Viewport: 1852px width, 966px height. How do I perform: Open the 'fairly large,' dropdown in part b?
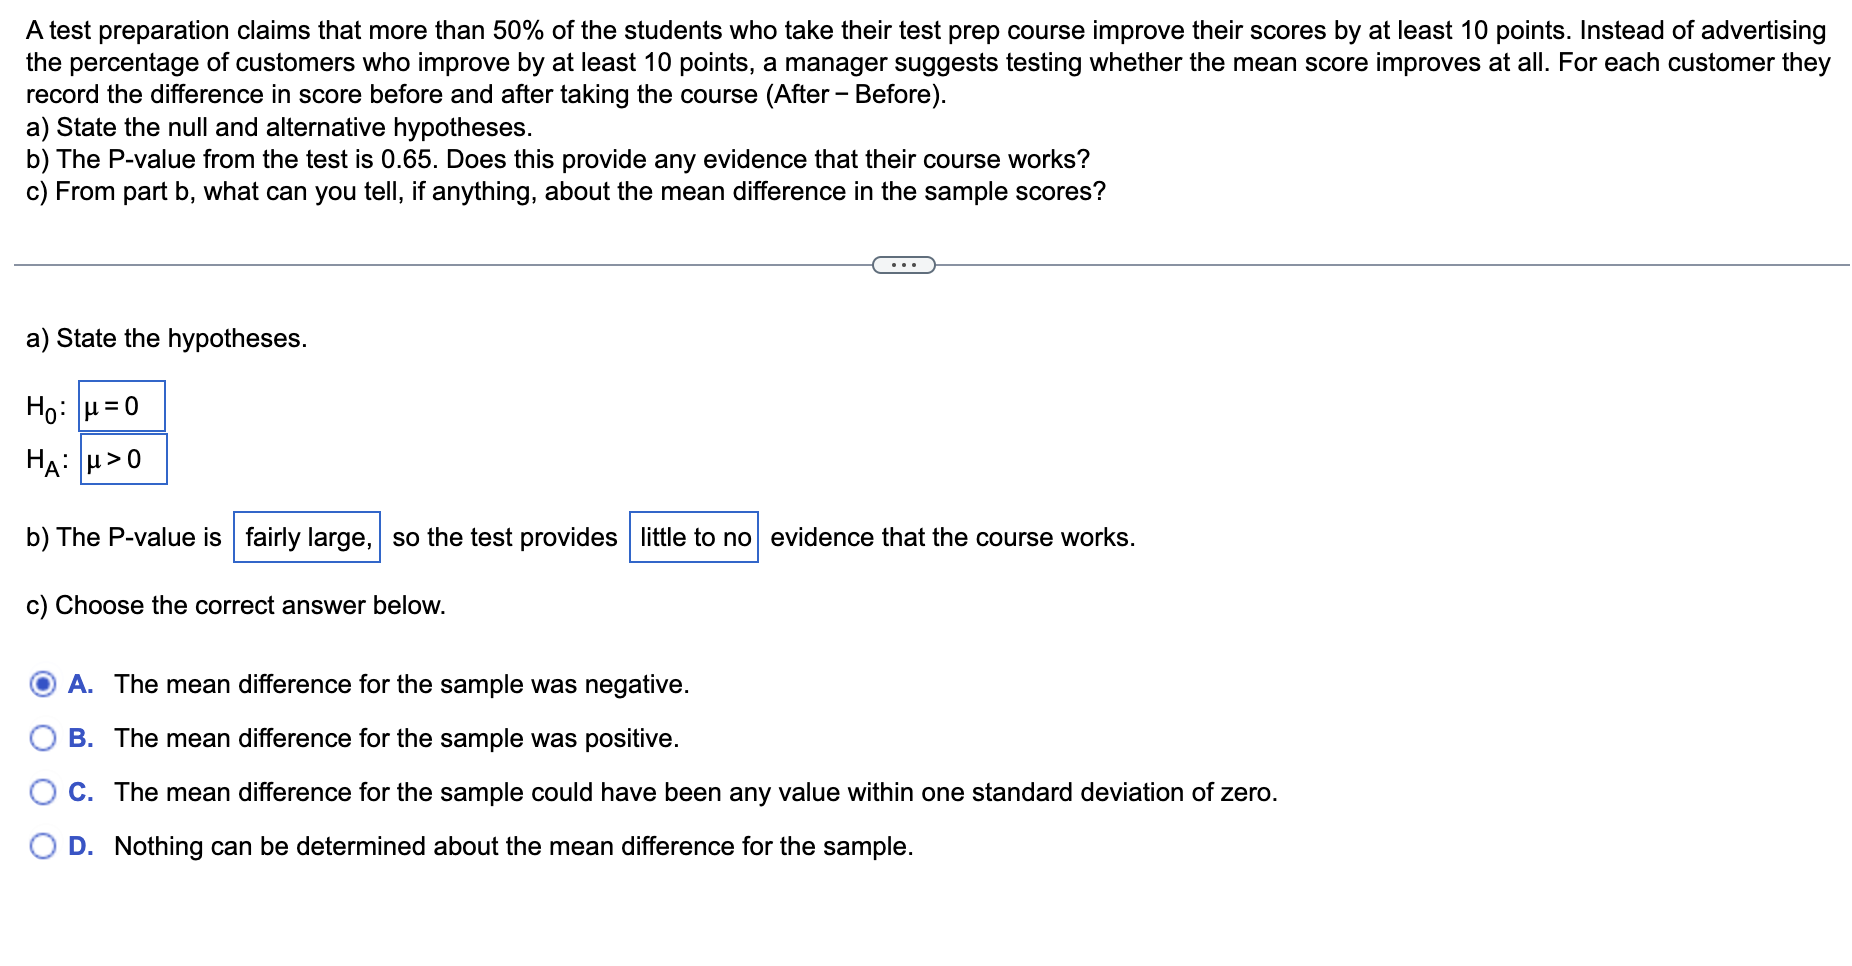pos(306,537)
